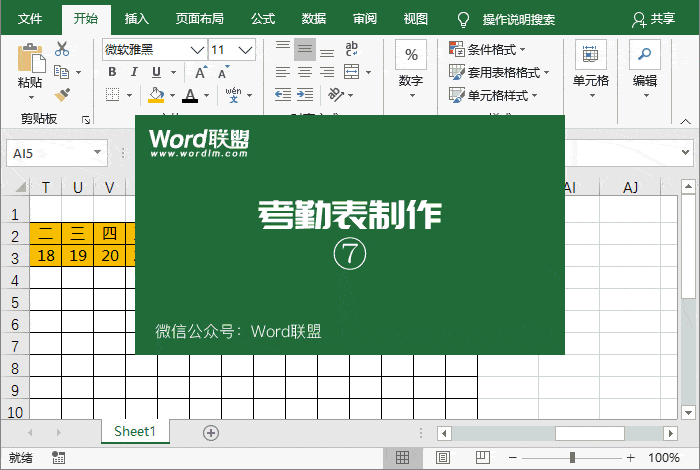Expand the 微软雅黑 font name list
This screenshot has height=470, width=700.
point(197,50)
